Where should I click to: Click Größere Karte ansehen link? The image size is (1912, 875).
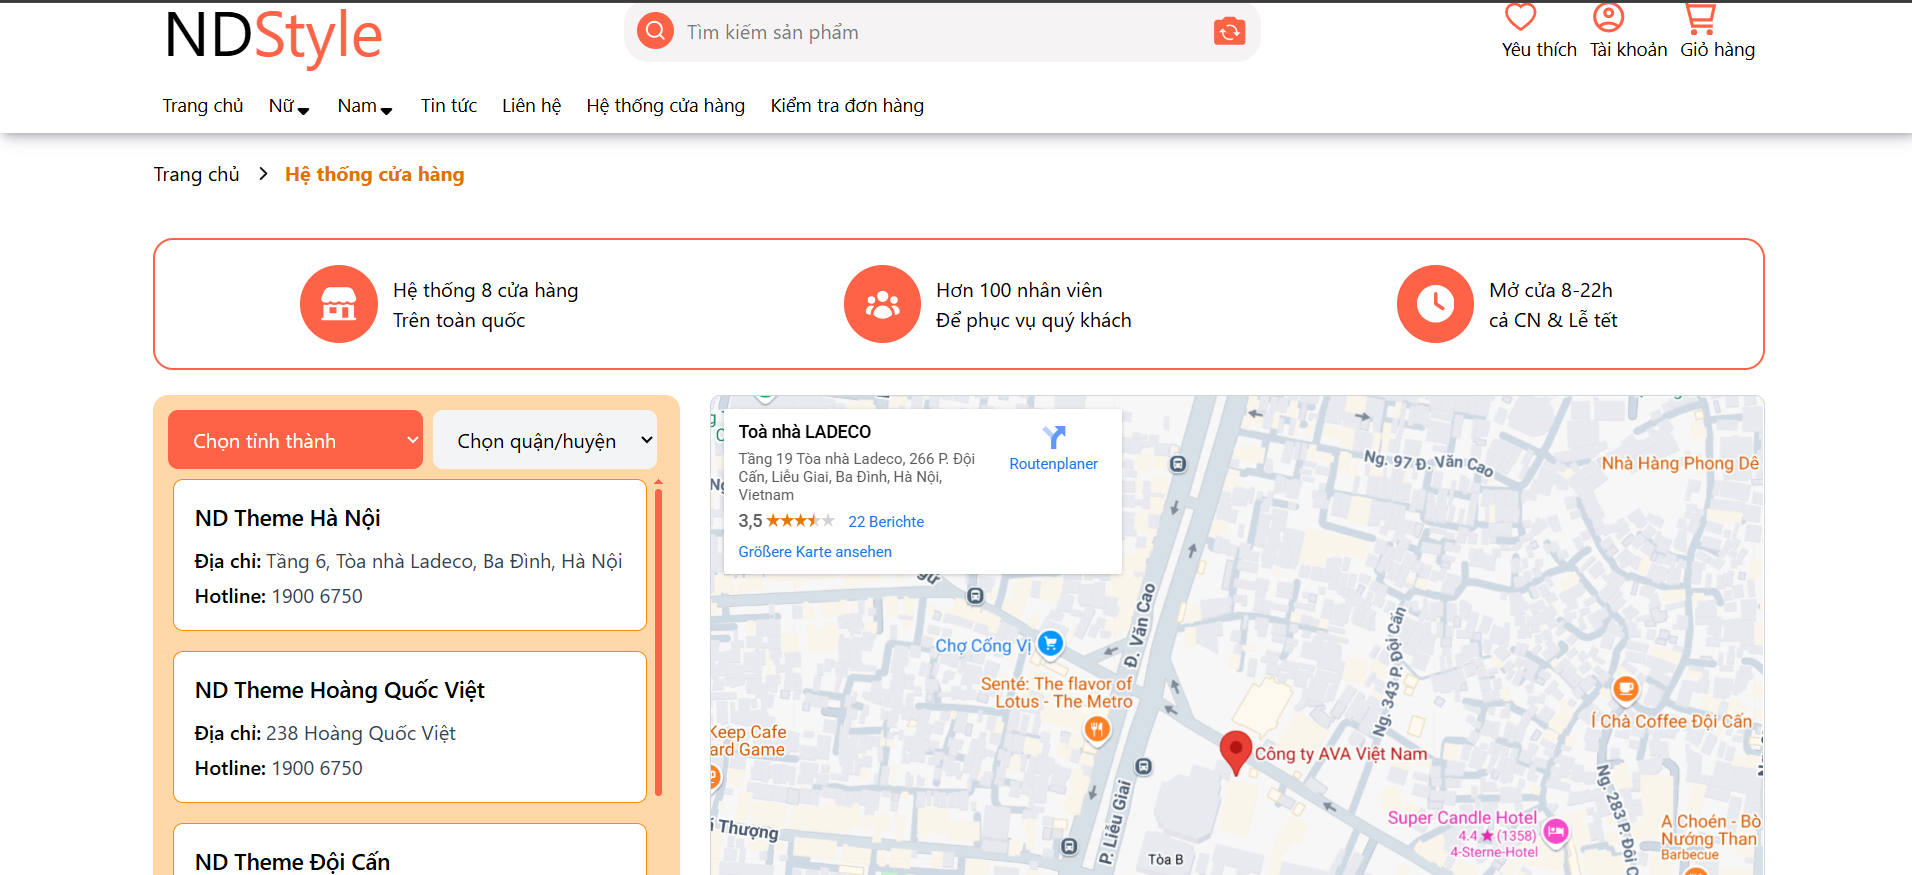click(815, 552)
